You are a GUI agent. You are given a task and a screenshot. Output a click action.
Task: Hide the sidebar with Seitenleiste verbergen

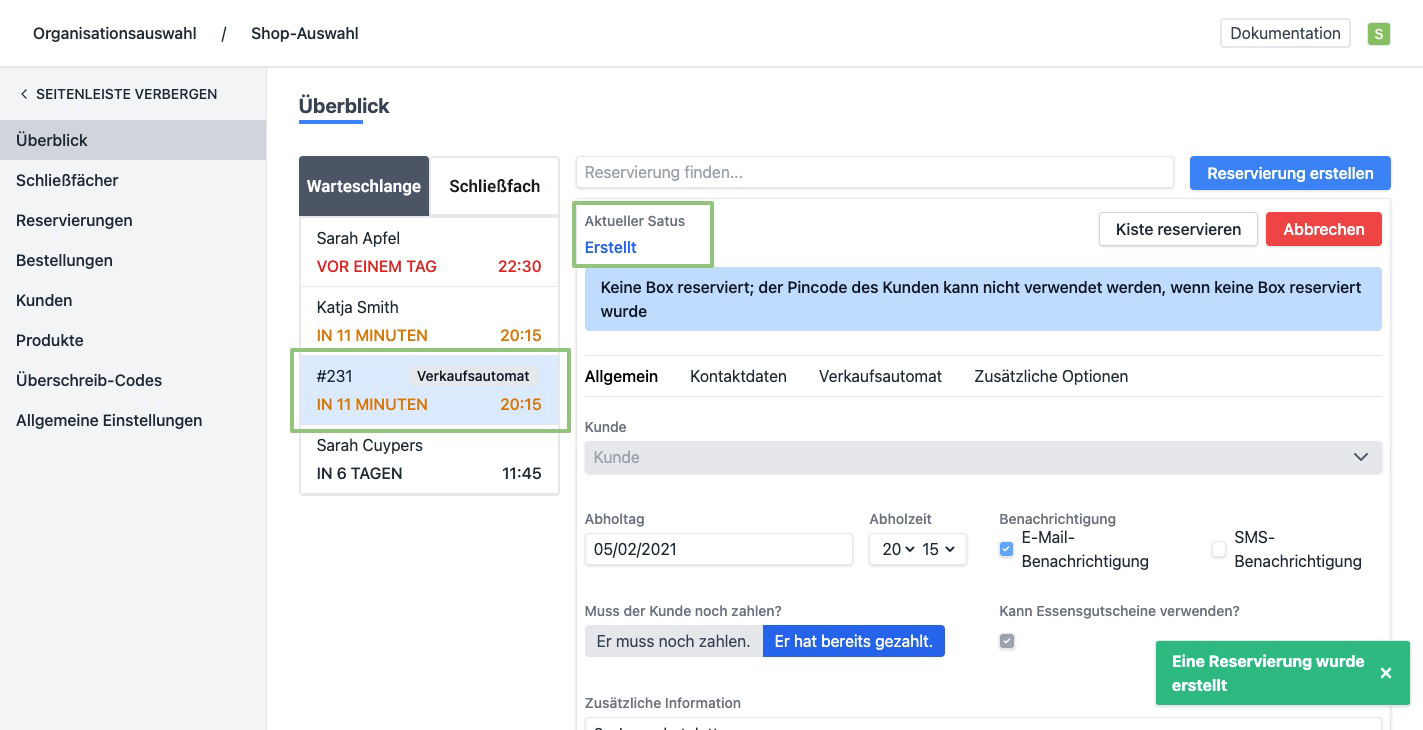[118, 94]
